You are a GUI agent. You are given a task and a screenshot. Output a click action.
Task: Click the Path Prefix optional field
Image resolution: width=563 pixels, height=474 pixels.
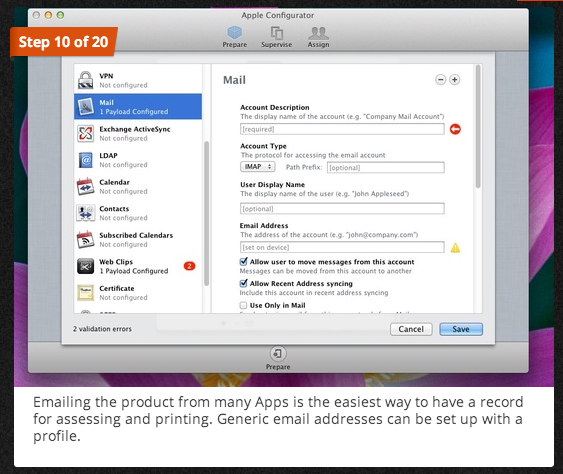click(x=386, y=168)
